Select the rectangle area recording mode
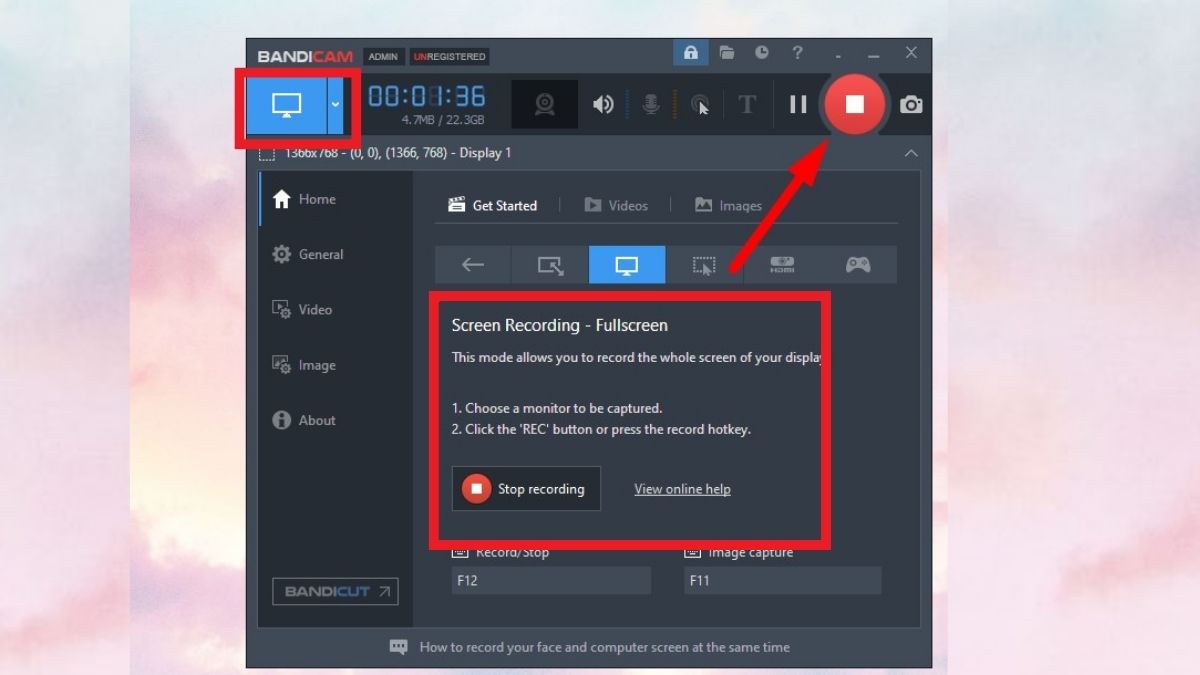1200x675 pixels. point(550,265)
